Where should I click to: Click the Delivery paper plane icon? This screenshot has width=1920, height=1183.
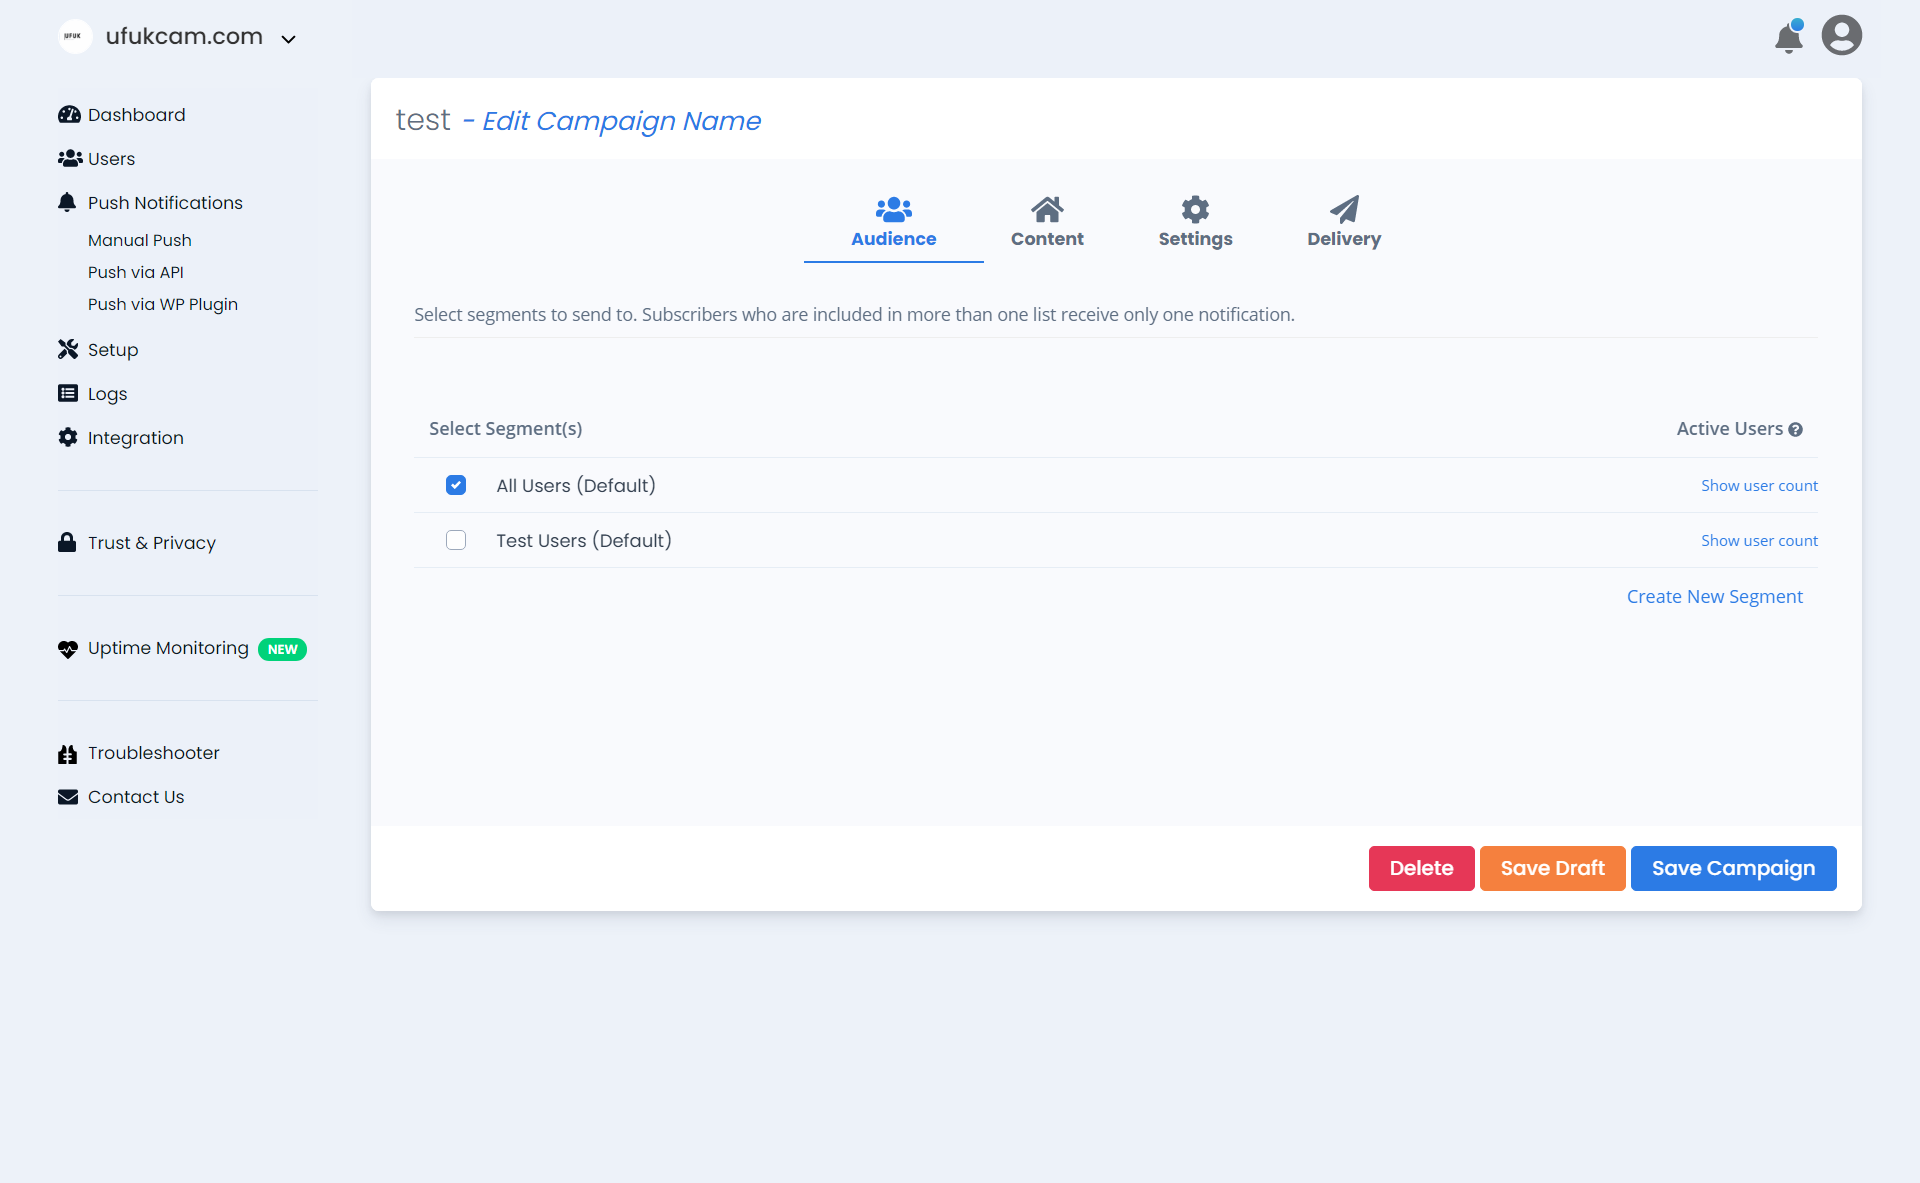pyautogui.click(x=1343, y=210)
